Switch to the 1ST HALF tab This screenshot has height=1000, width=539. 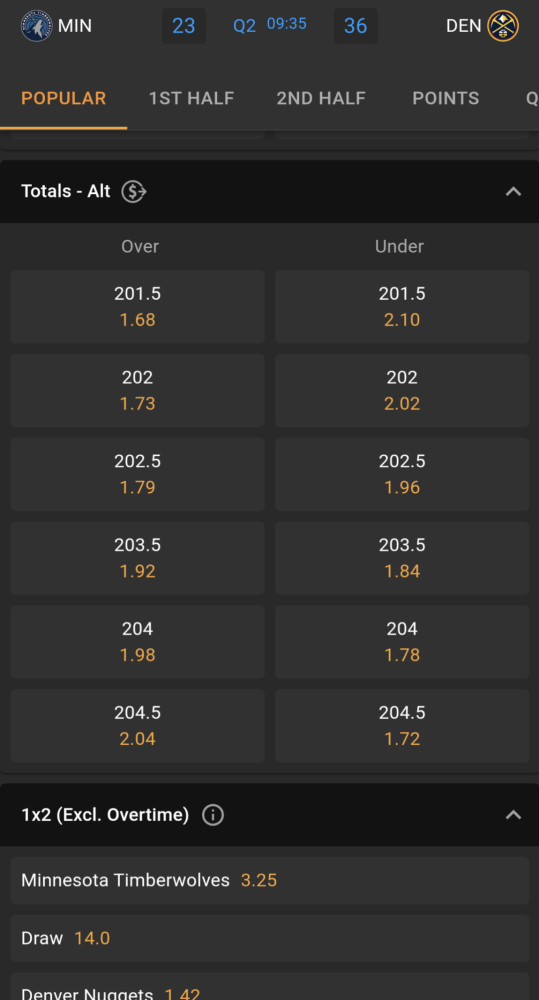pyautogui.click(x=191, y=98)
